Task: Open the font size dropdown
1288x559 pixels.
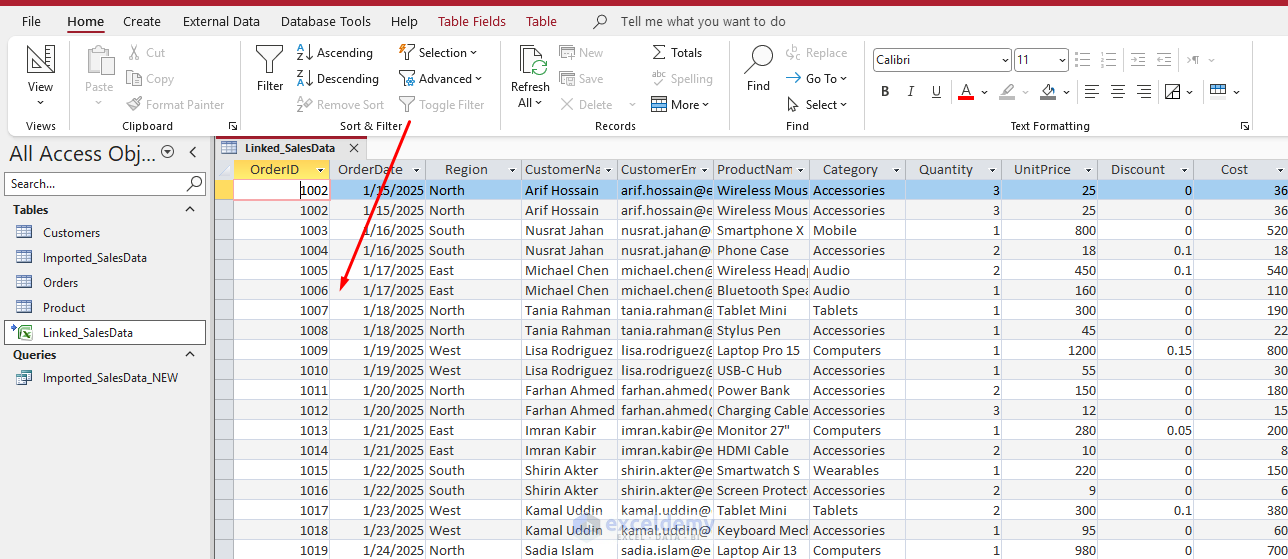Action: point(1061,61)
